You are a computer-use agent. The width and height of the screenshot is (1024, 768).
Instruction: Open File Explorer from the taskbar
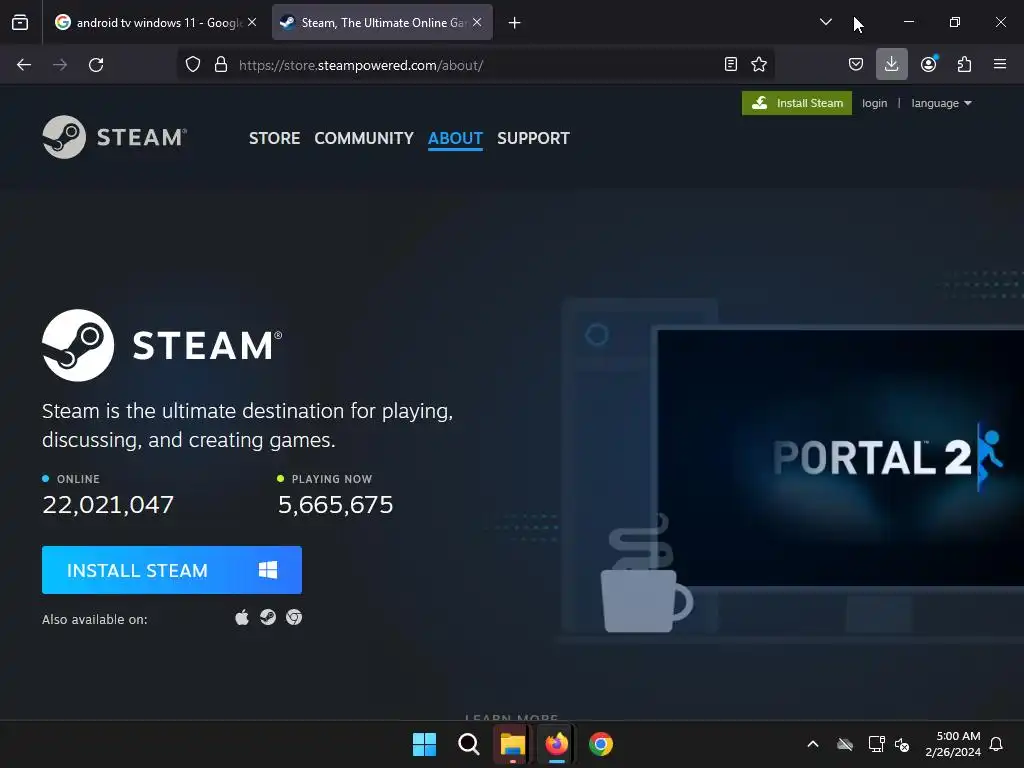coord(513,744)
